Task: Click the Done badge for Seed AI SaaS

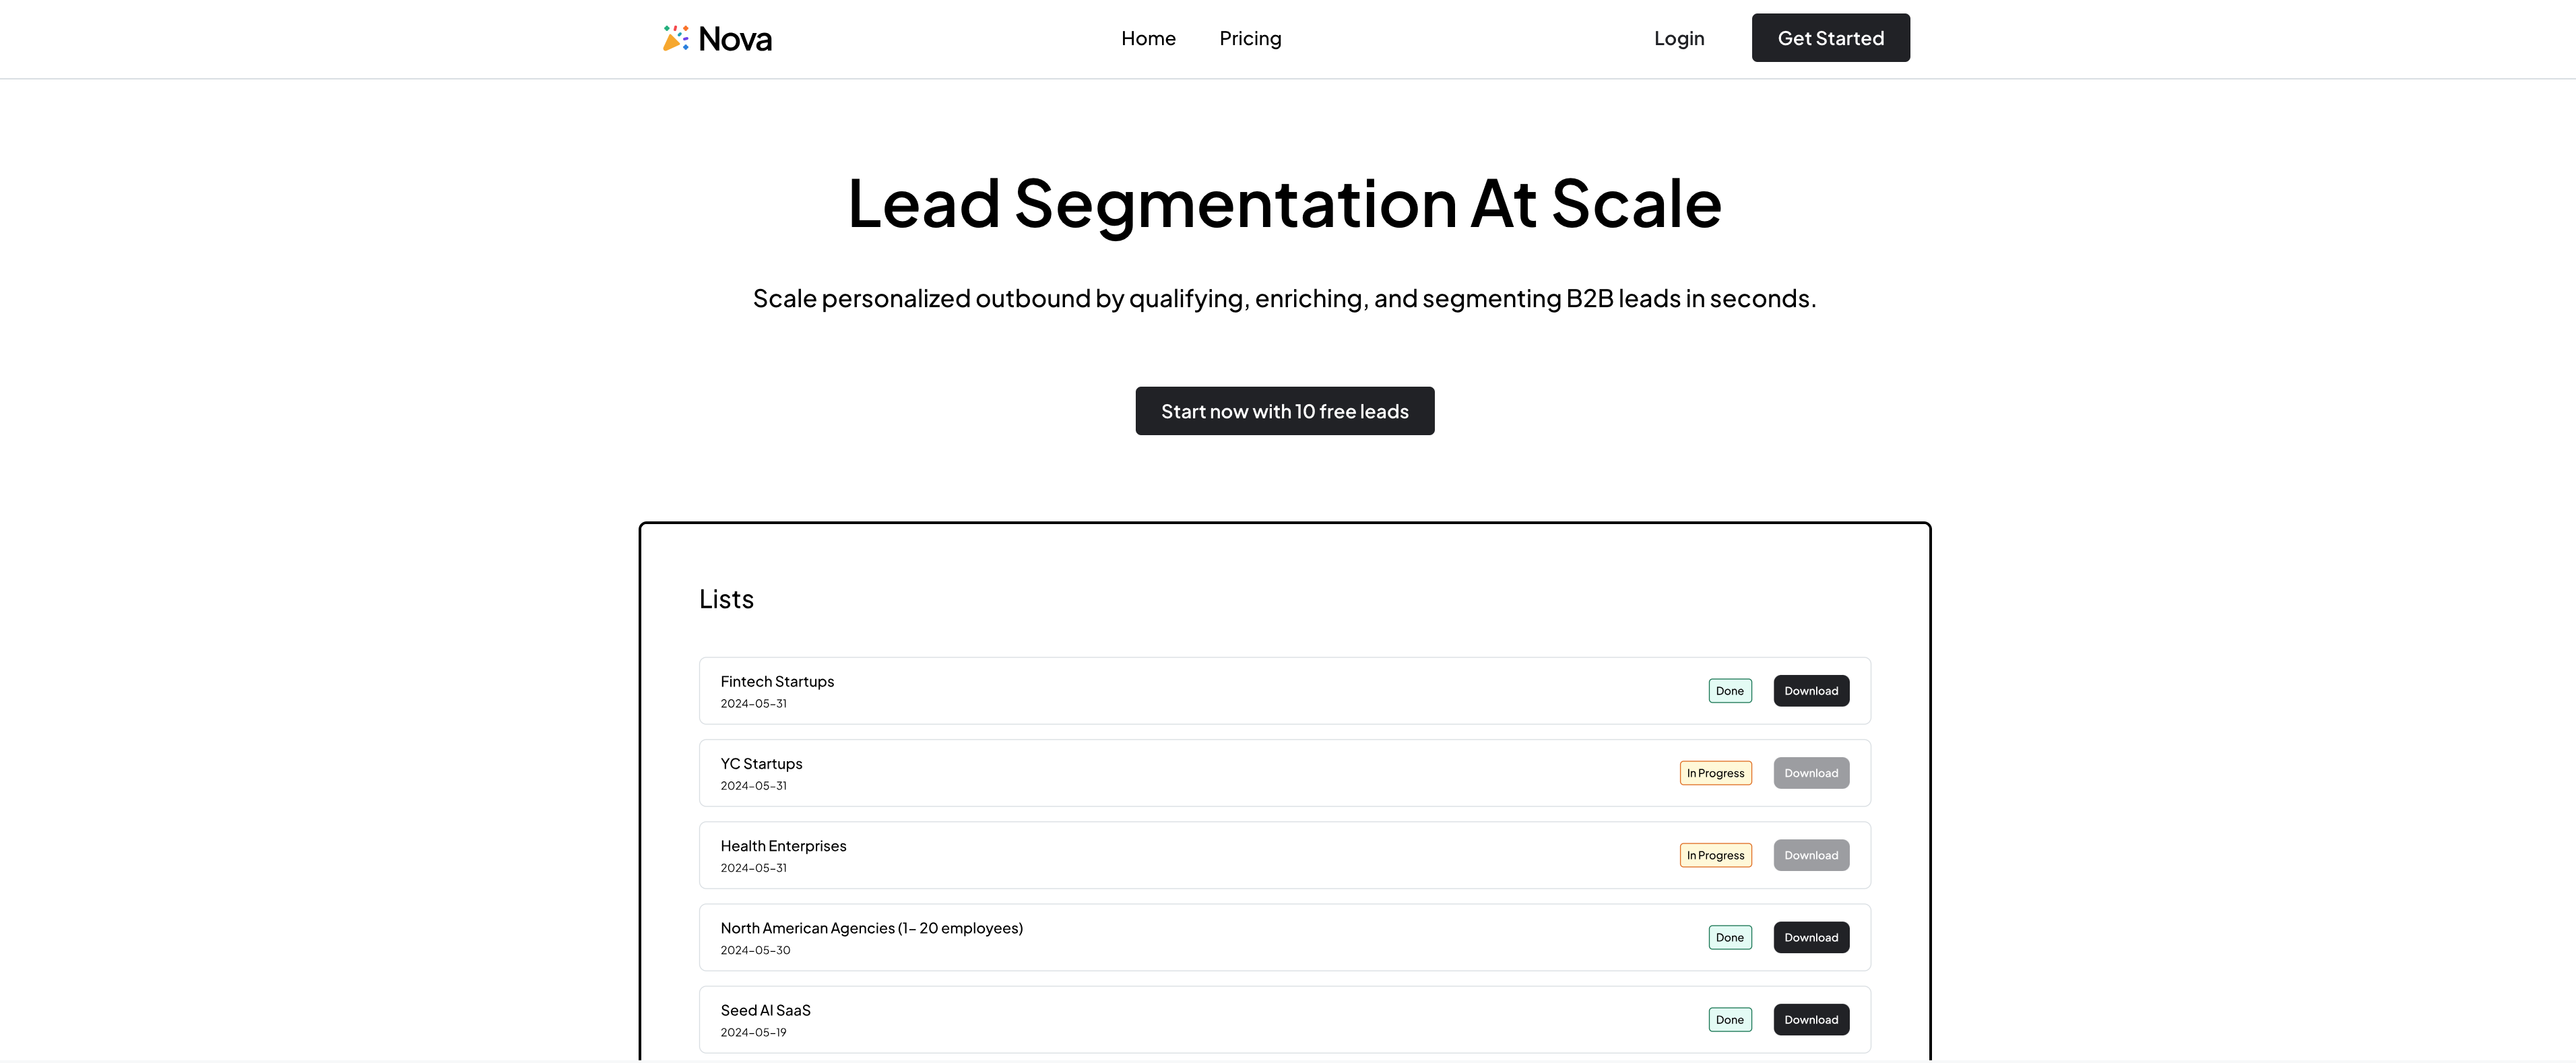Action: [x=1729, y=1019]
